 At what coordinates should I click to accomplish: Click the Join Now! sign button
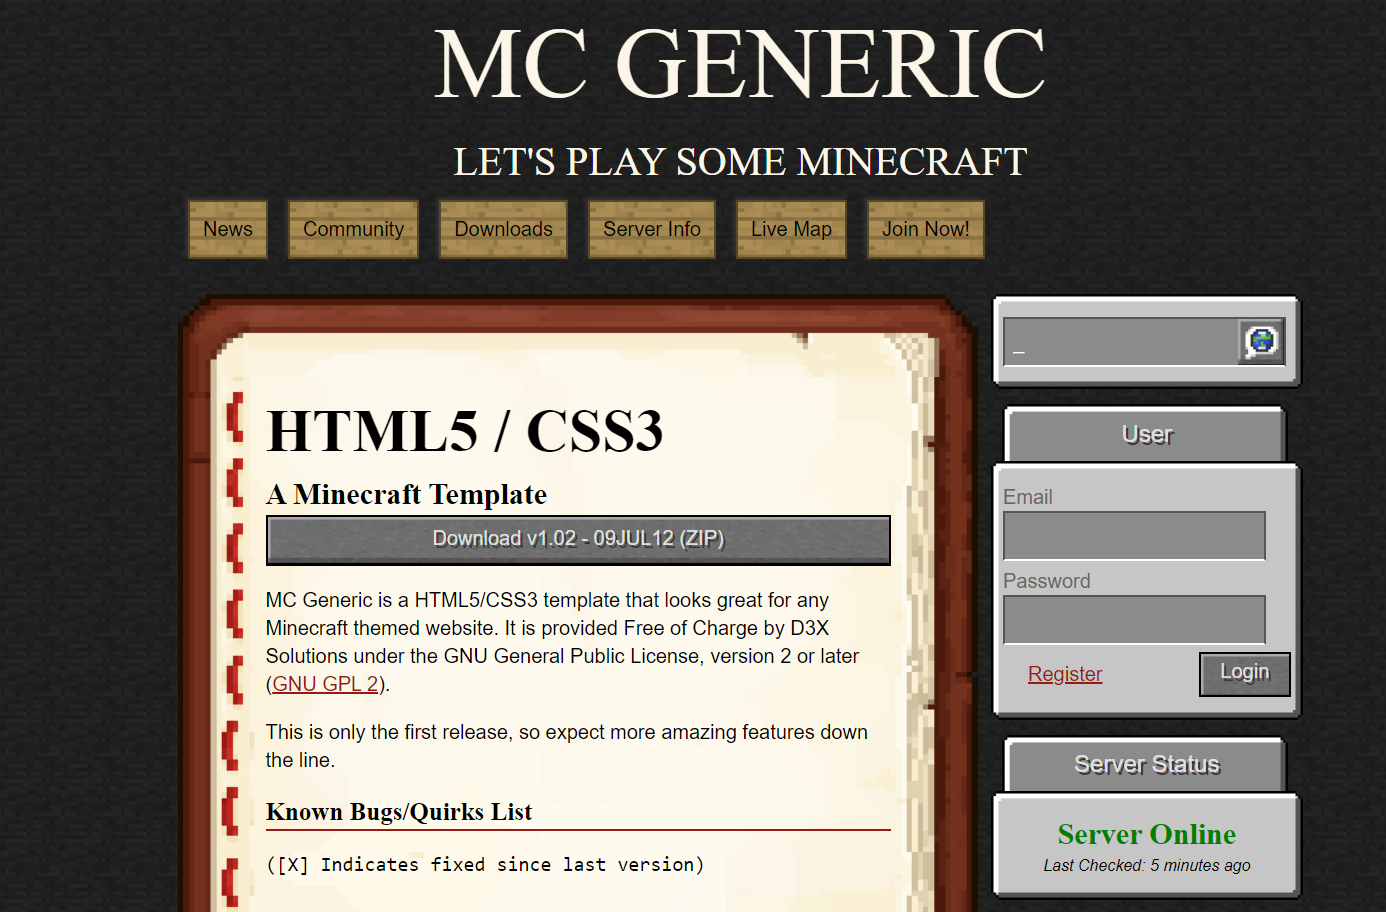click(x=925, y=229)
